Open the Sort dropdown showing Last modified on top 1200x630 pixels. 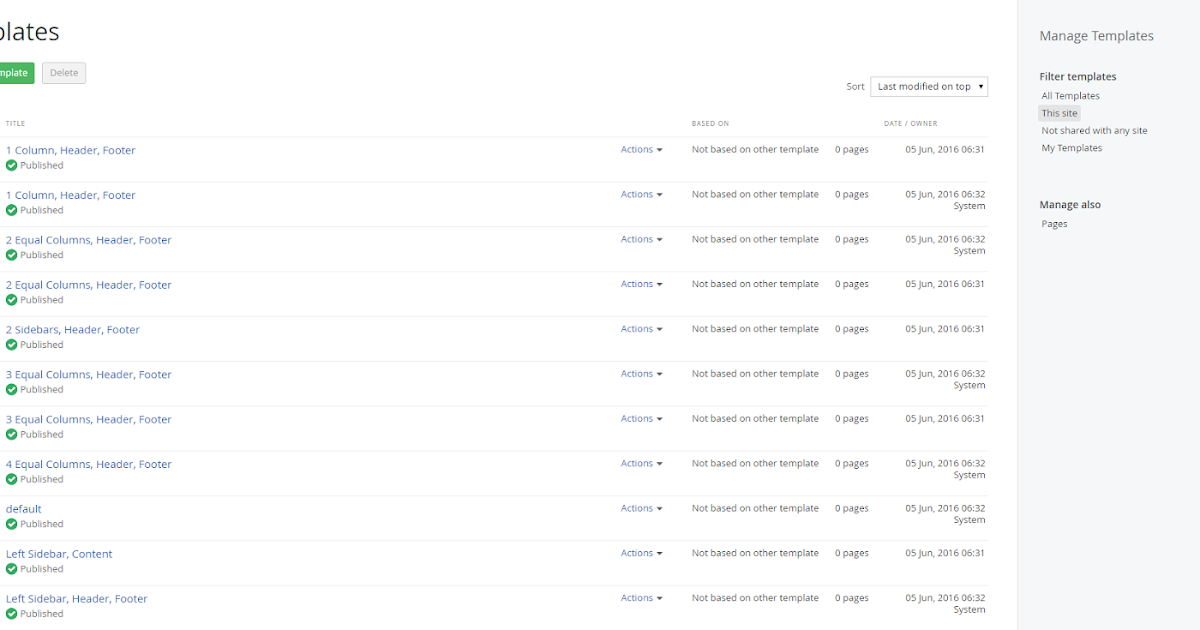pyautogui.click(x=928, y=86)
